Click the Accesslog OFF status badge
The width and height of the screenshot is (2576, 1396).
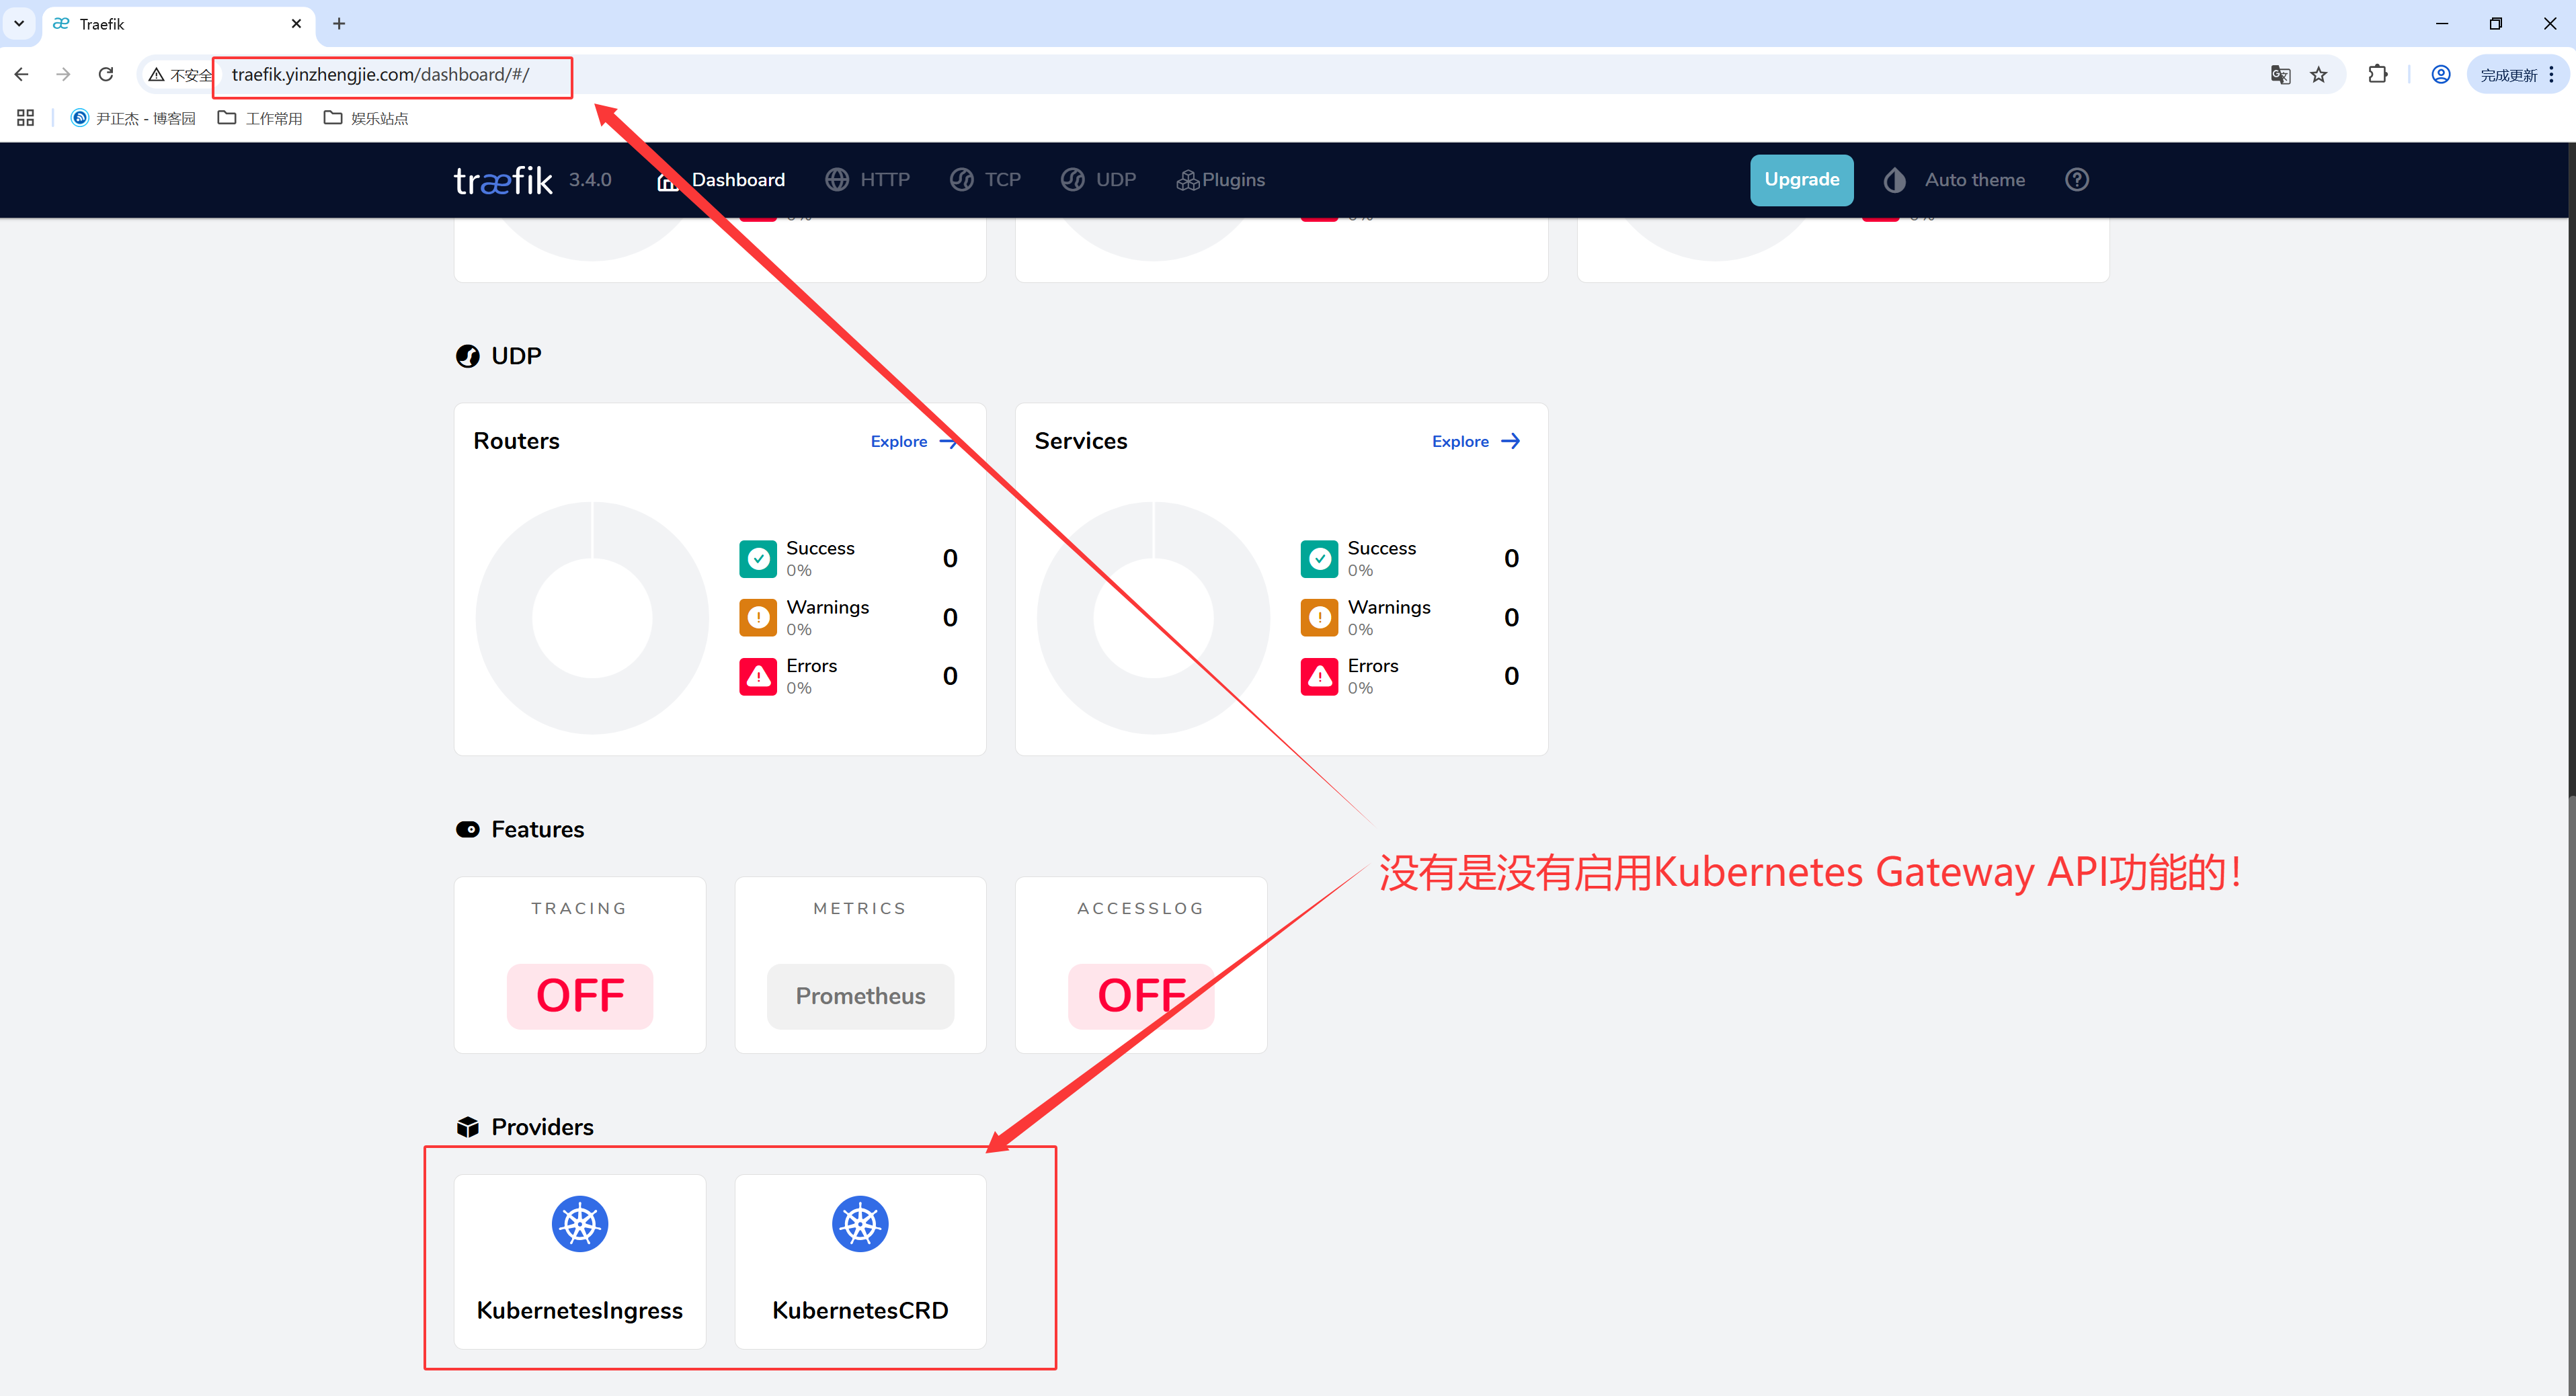(x=1141, y=996)
